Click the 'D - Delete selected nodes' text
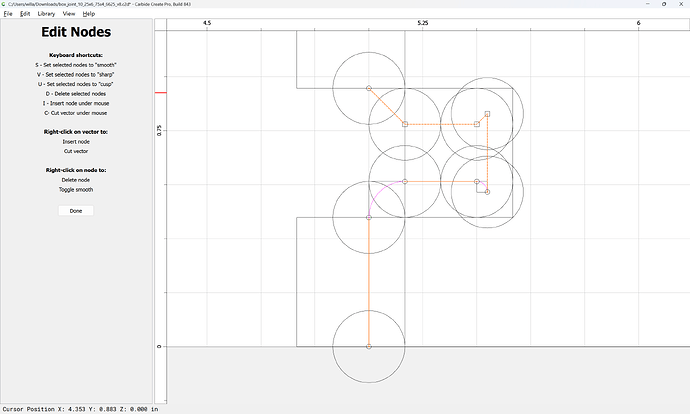The image size is (690, 414). pos(76,94)
